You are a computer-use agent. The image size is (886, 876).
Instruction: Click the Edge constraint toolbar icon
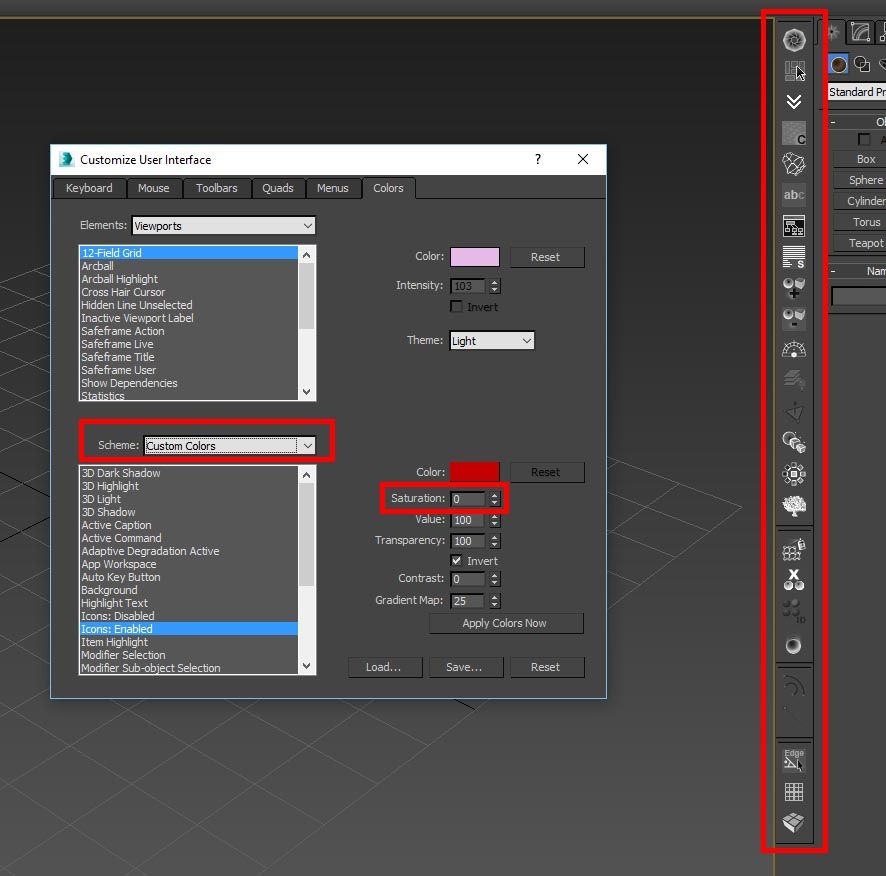pos(794,760)
